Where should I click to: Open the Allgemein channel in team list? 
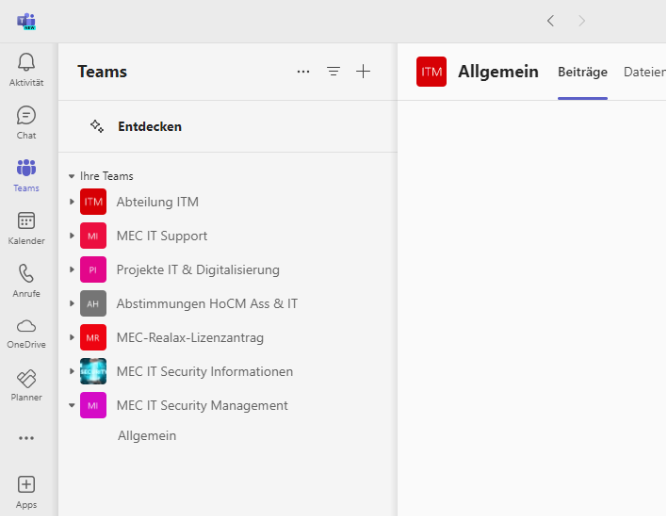coord(147,436)
